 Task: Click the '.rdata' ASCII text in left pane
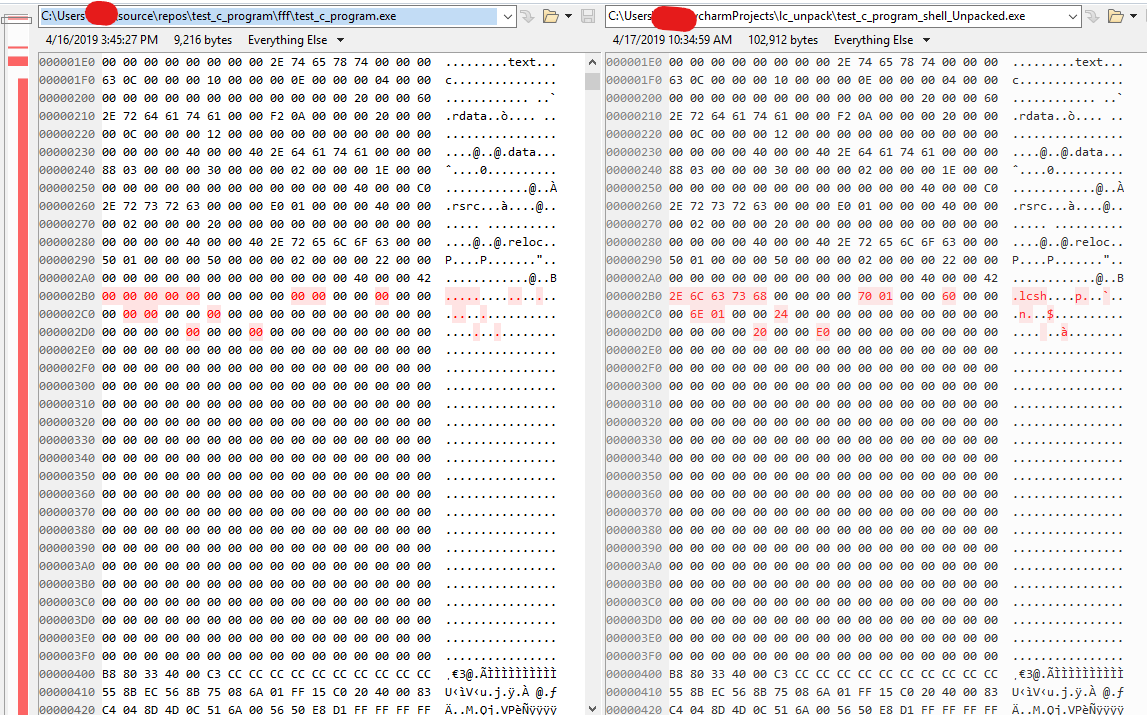(467, 116)
